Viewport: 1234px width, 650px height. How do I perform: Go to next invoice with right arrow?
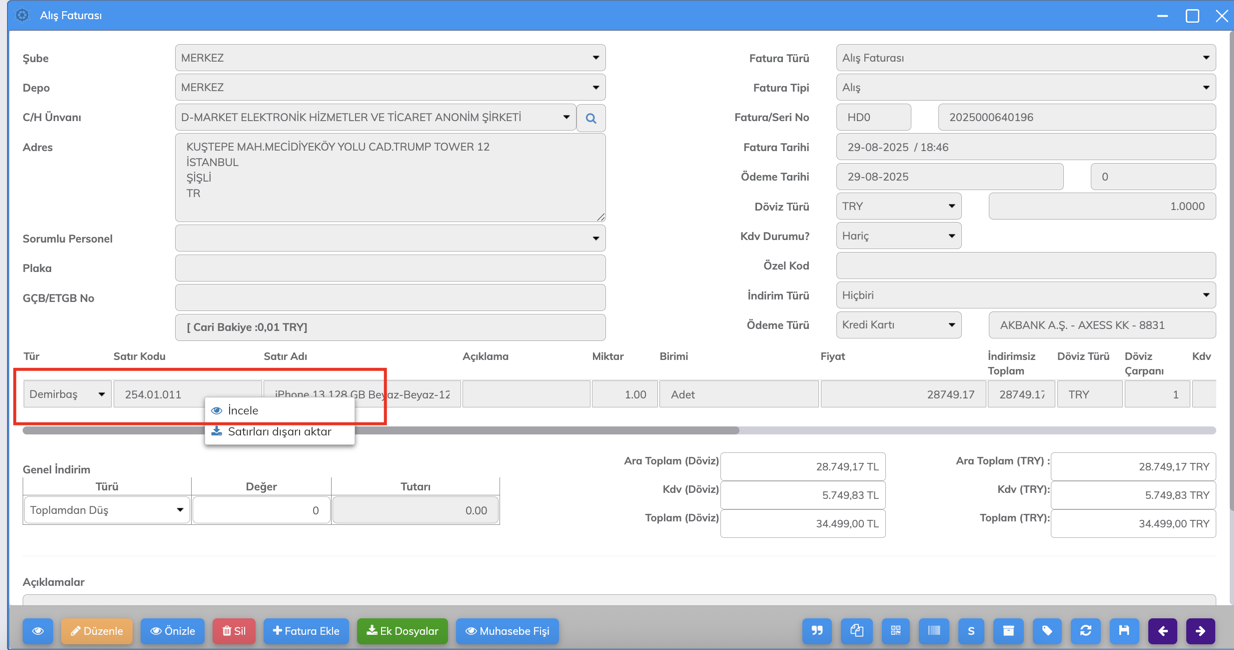pos(1201,631)
